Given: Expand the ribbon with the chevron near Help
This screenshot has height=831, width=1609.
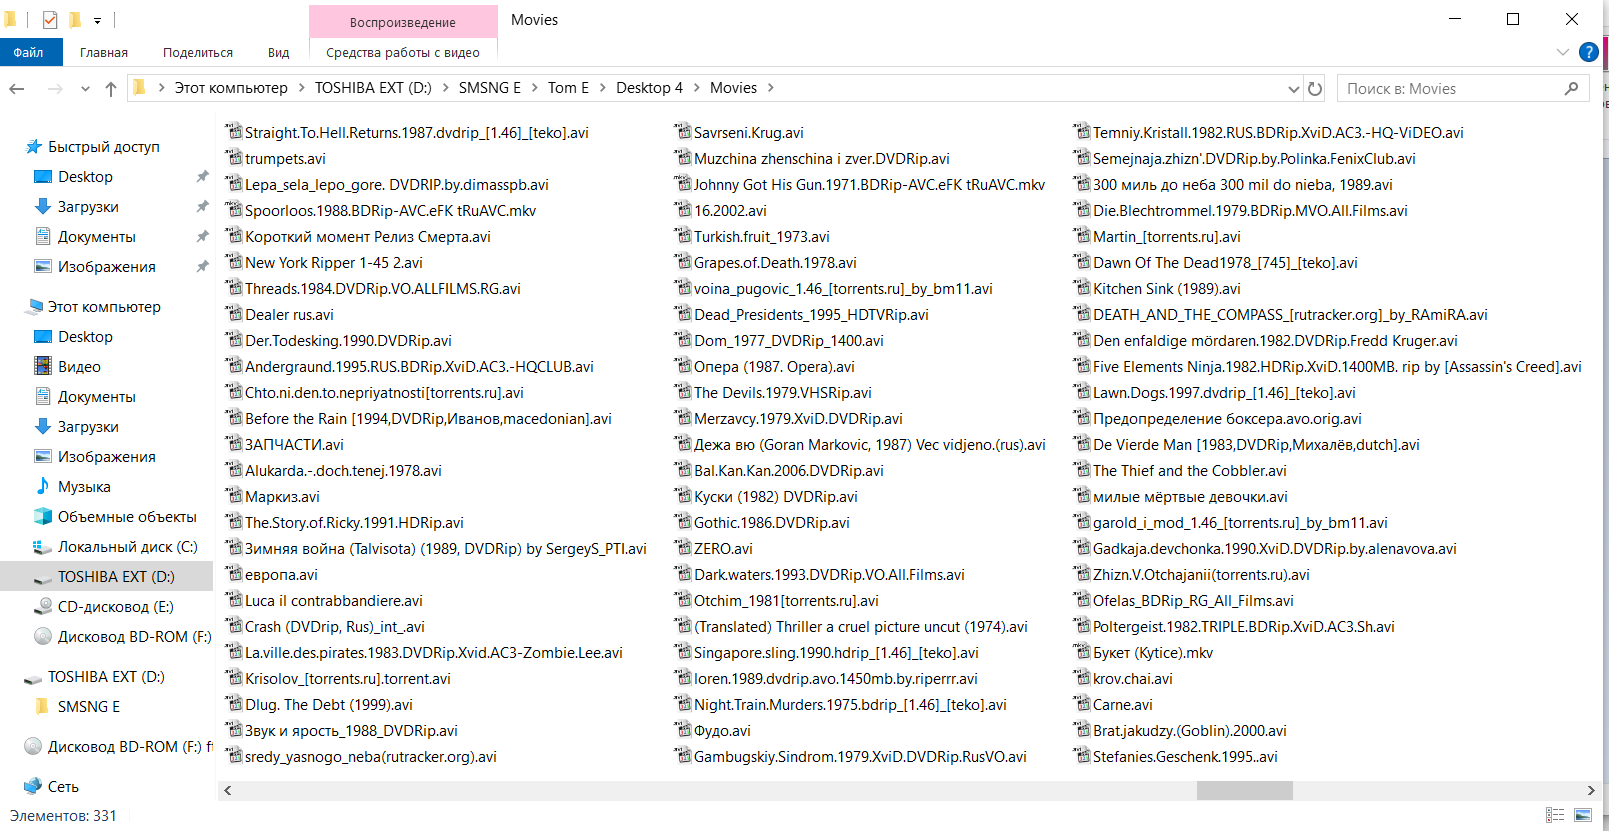Looking at the screenshot, I should click(x=1563, y=52).
